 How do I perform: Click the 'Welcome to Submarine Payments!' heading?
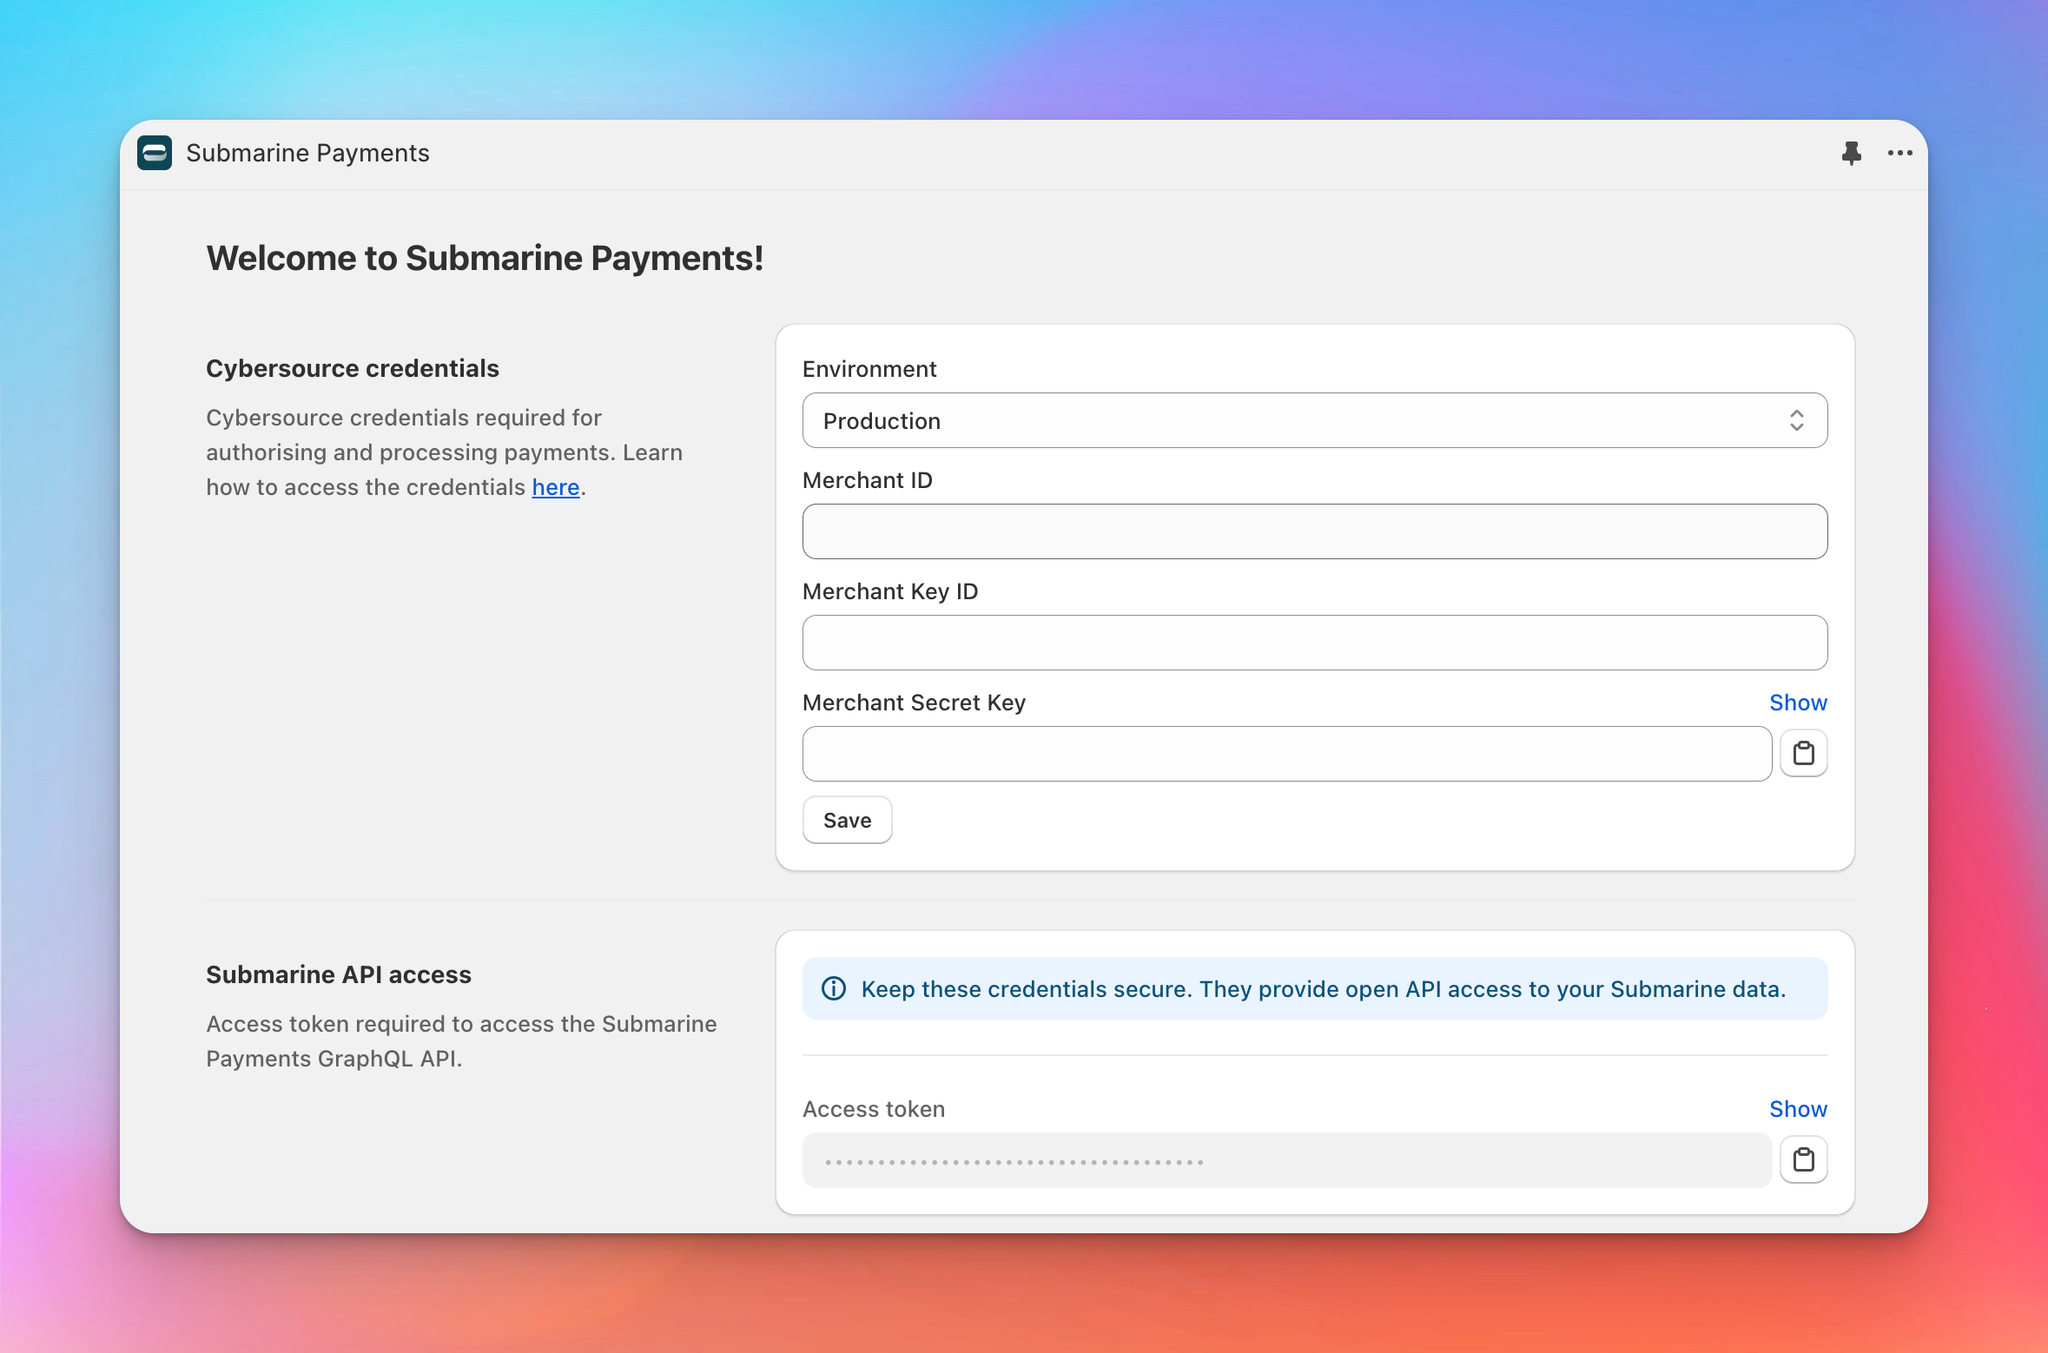[x=485, y=258]
